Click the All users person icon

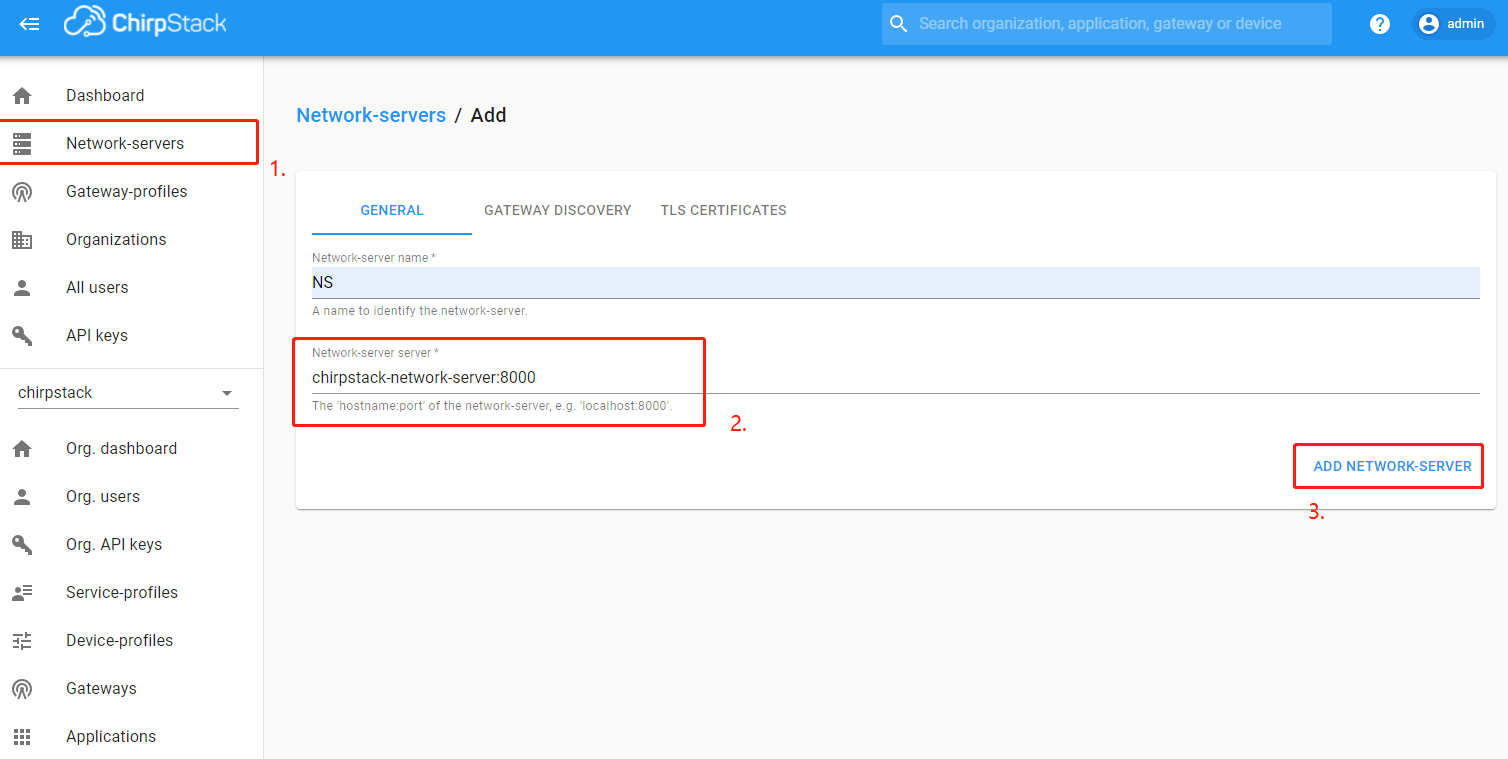click(x=22, y=288)
